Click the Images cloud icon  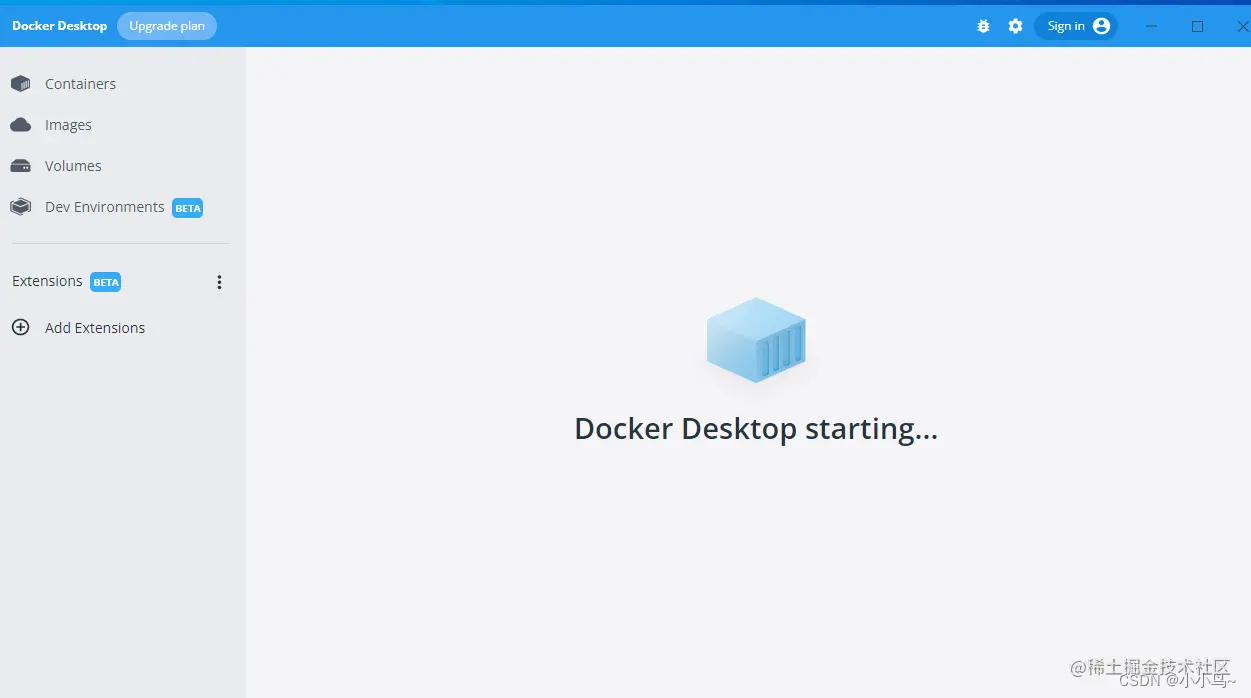(x=20, y=125)
